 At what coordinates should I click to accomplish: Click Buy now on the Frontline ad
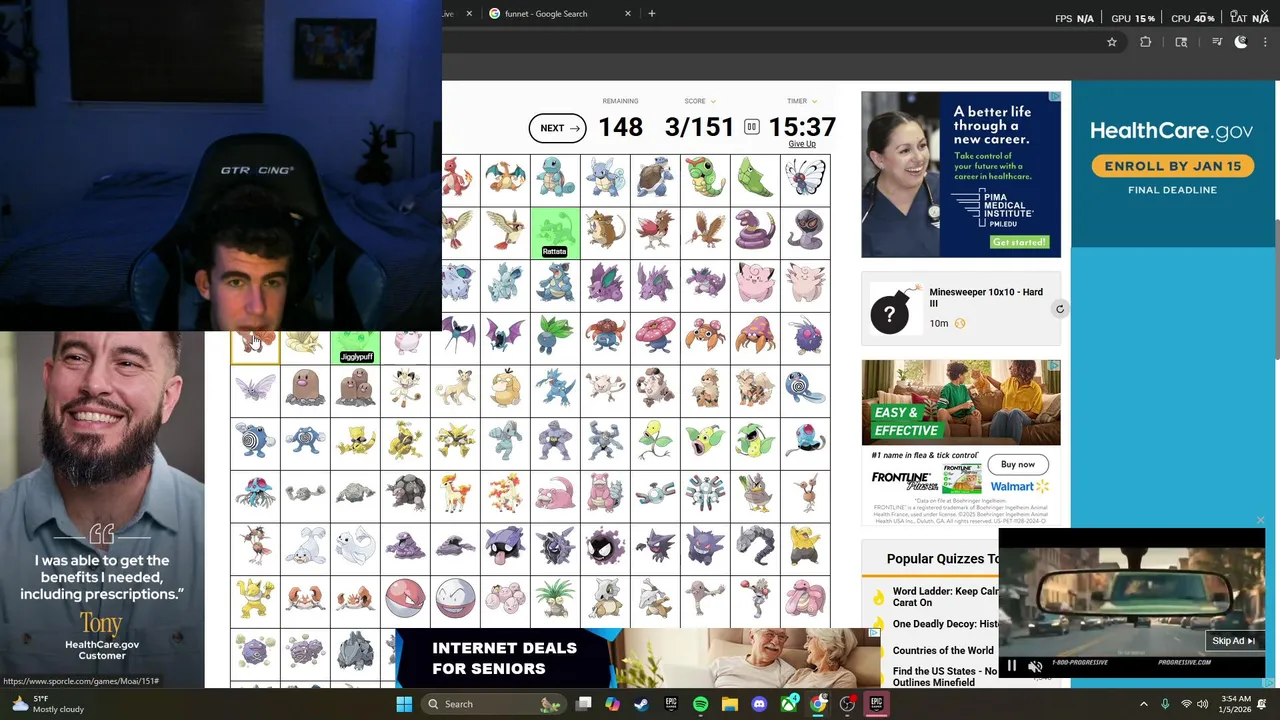1018,464
